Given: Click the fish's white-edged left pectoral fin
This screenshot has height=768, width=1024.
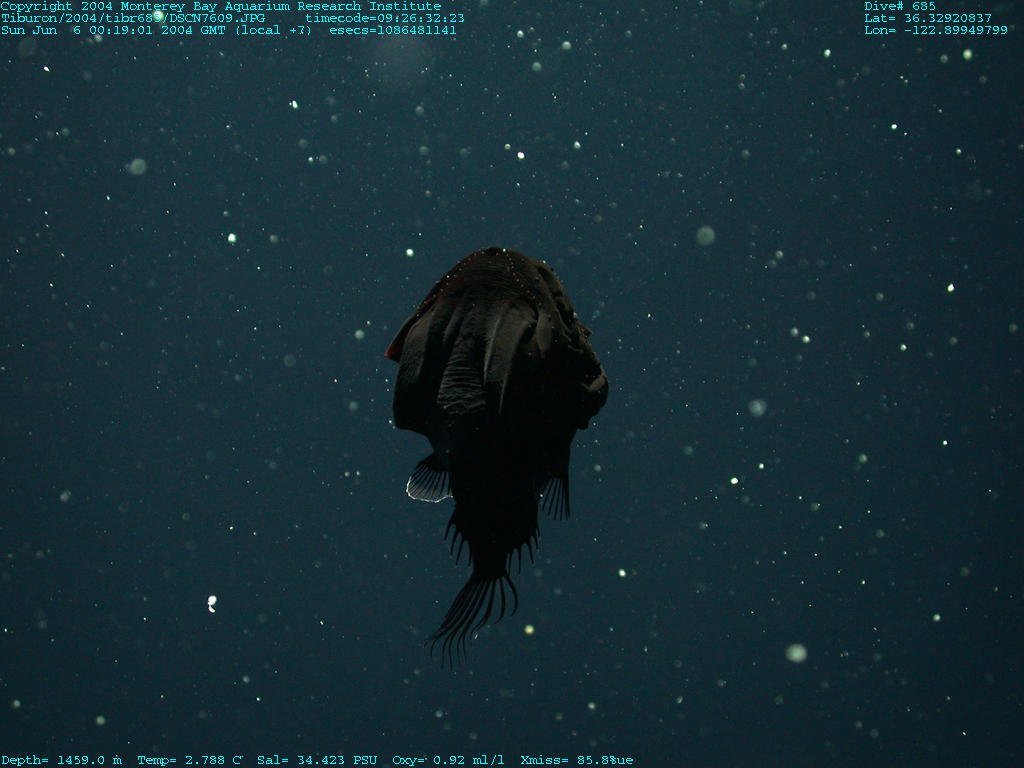Looking at the screenshot, I should pyautogui.click(x=428, y=481).
